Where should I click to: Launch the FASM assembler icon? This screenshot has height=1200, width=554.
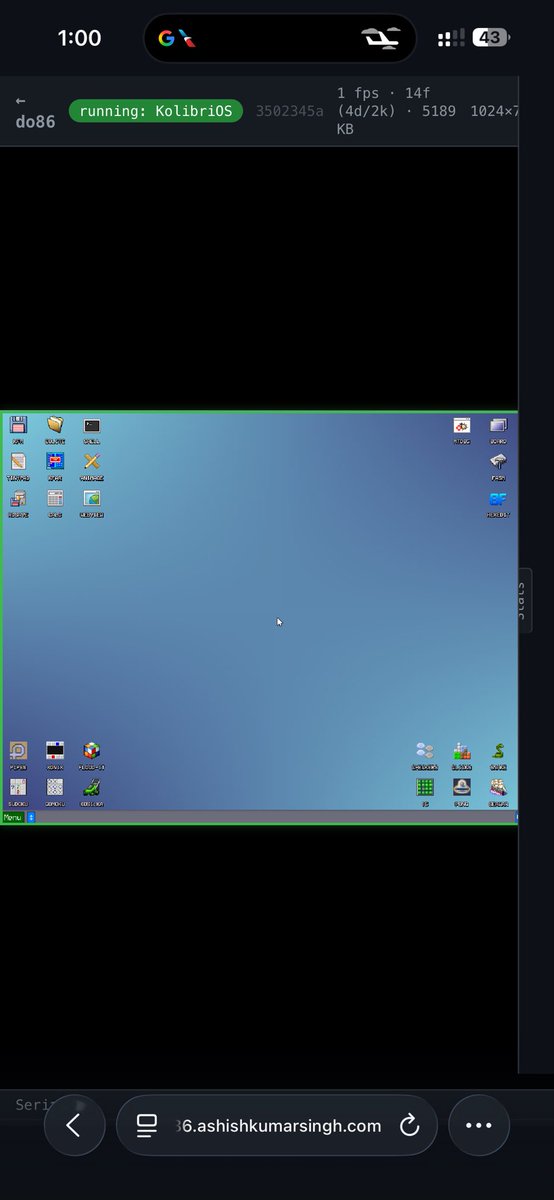[x=498, y=461]
